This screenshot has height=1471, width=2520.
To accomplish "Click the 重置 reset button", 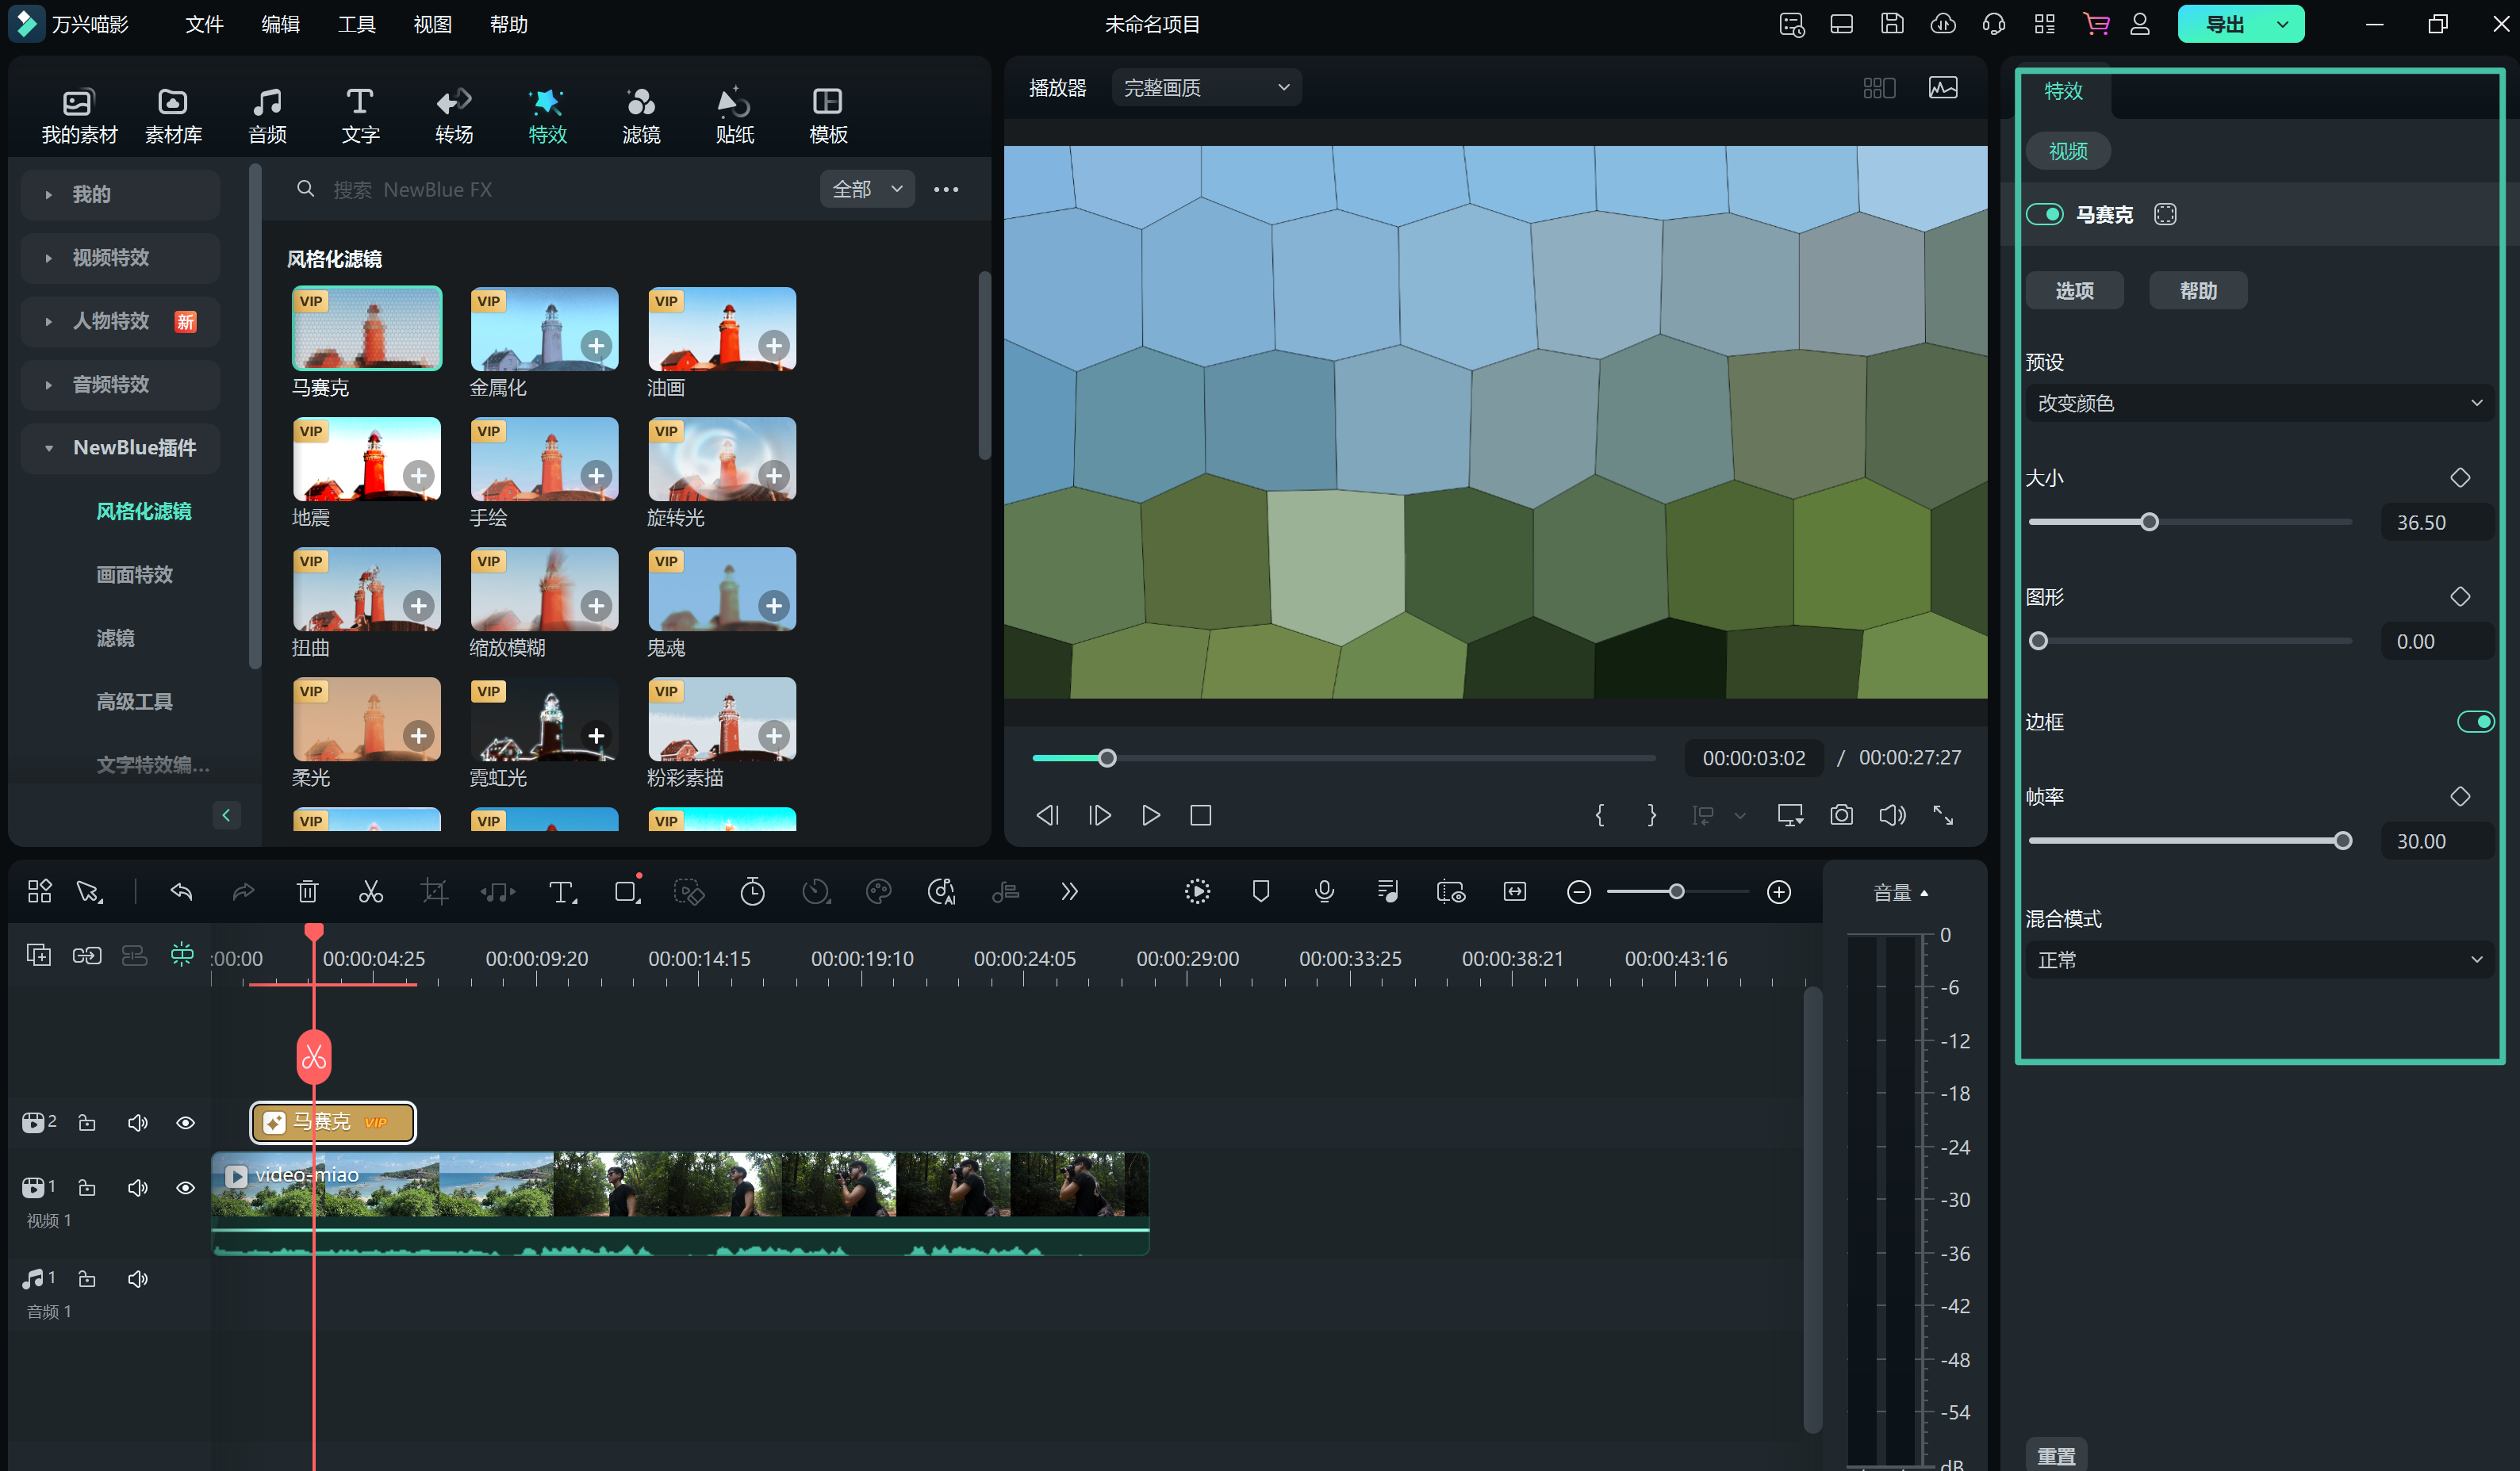I will (2055, 1455).
